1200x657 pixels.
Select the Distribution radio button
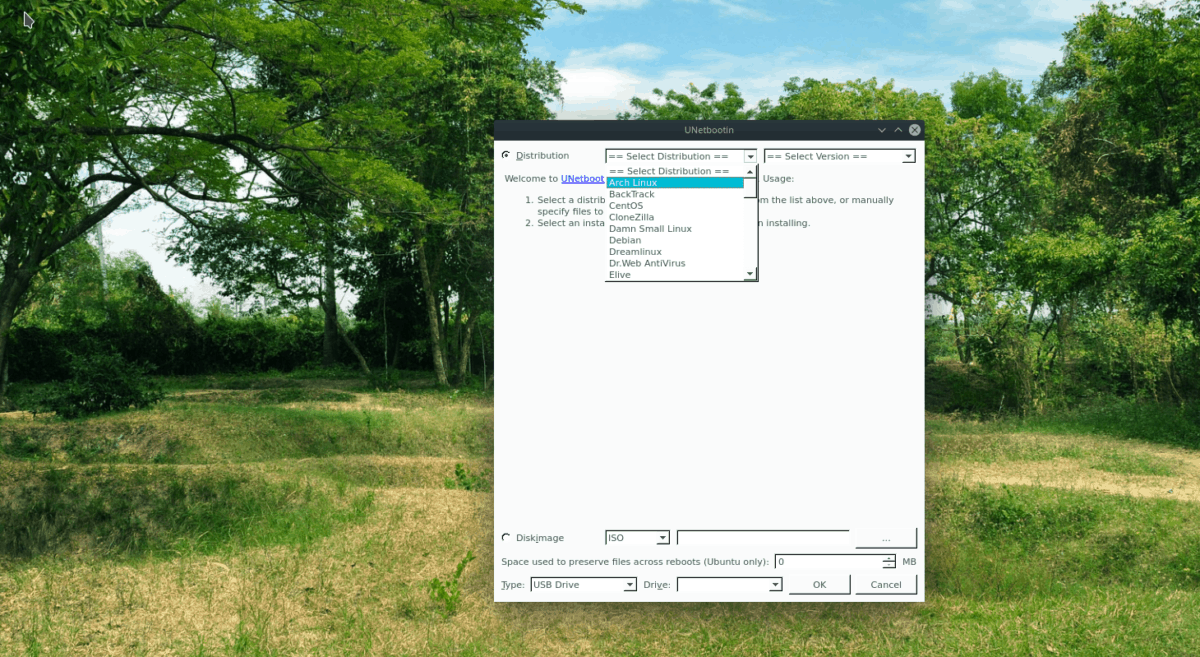(x=505, y=155)
